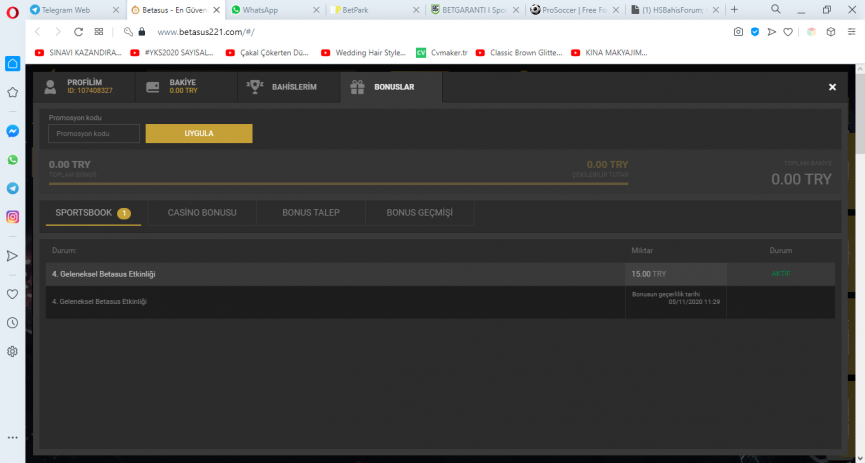Image resolution: width=865 pixels, height=463 pixels.
Task: Click the cube extensions icon in toolbar
Action: coord(831,32)
